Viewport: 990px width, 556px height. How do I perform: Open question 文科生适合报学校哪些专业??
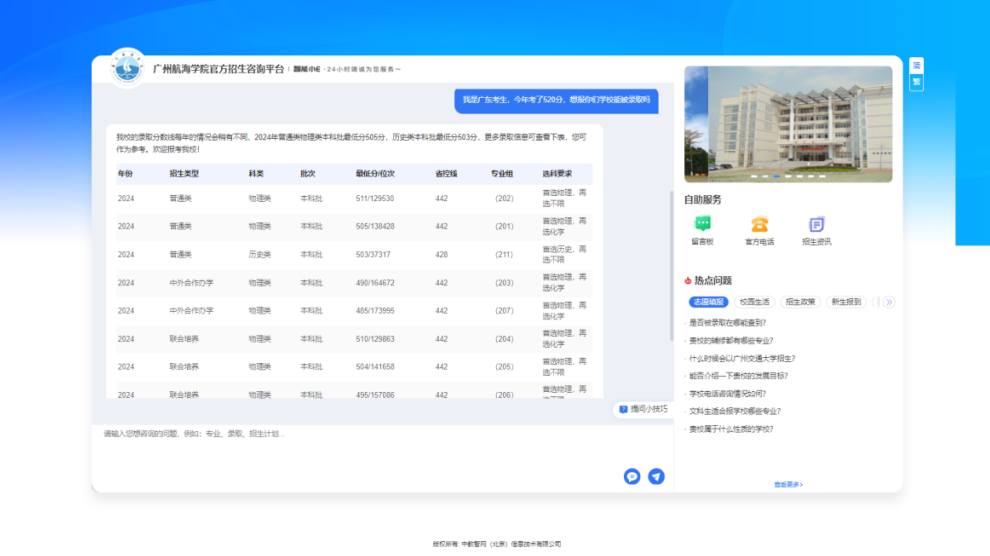[x=734, y=411]
